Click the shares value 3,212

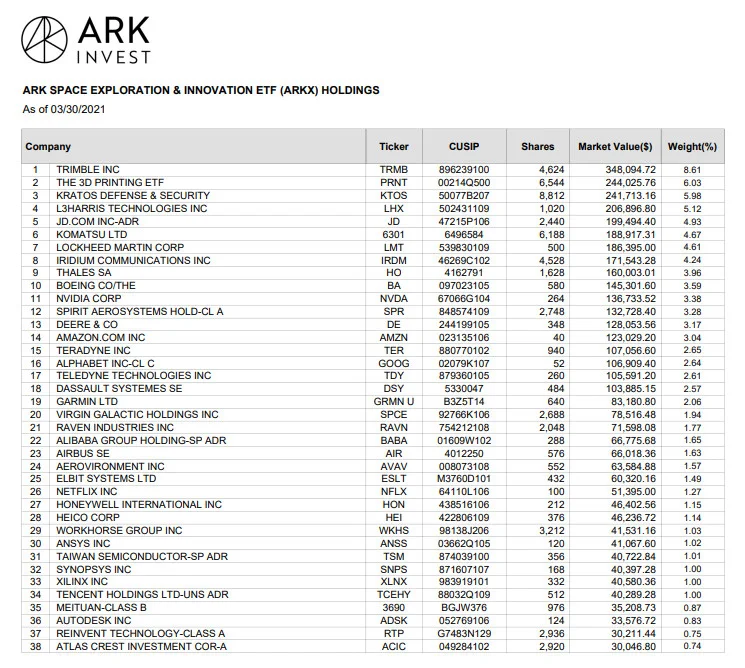pos(552,530)
